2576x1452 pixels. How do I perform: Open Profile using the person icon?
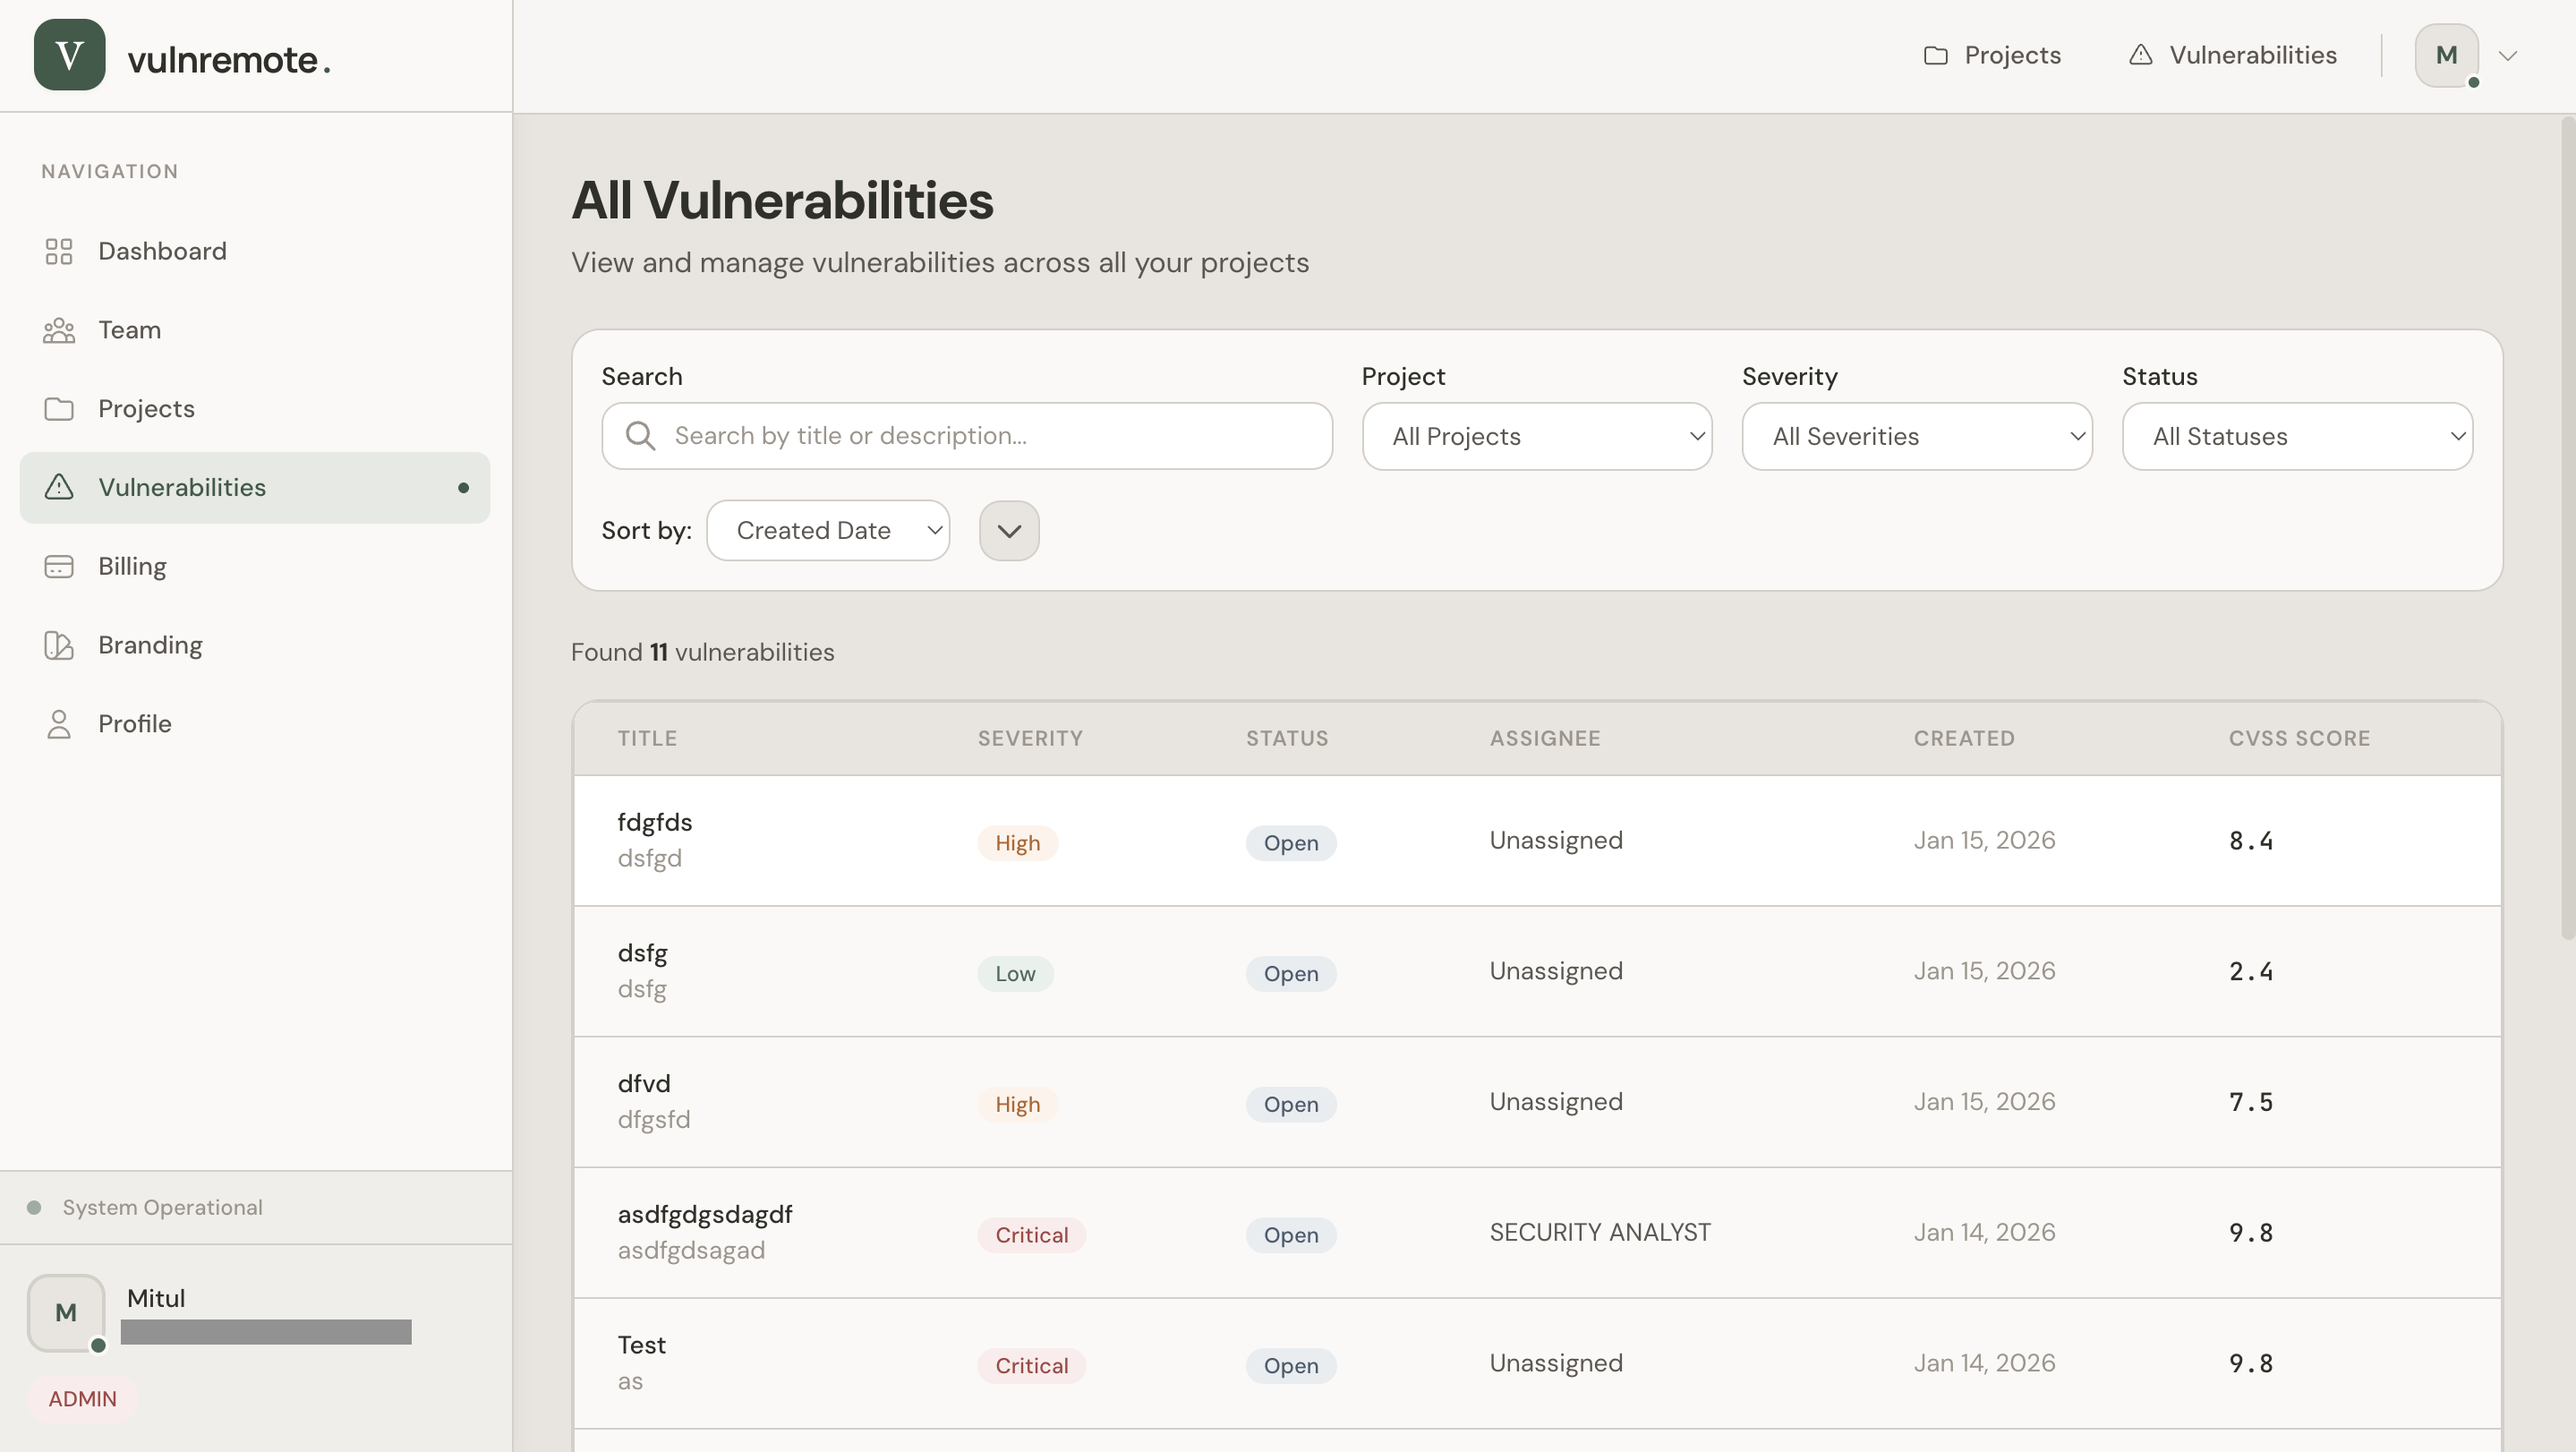(57, 724)
